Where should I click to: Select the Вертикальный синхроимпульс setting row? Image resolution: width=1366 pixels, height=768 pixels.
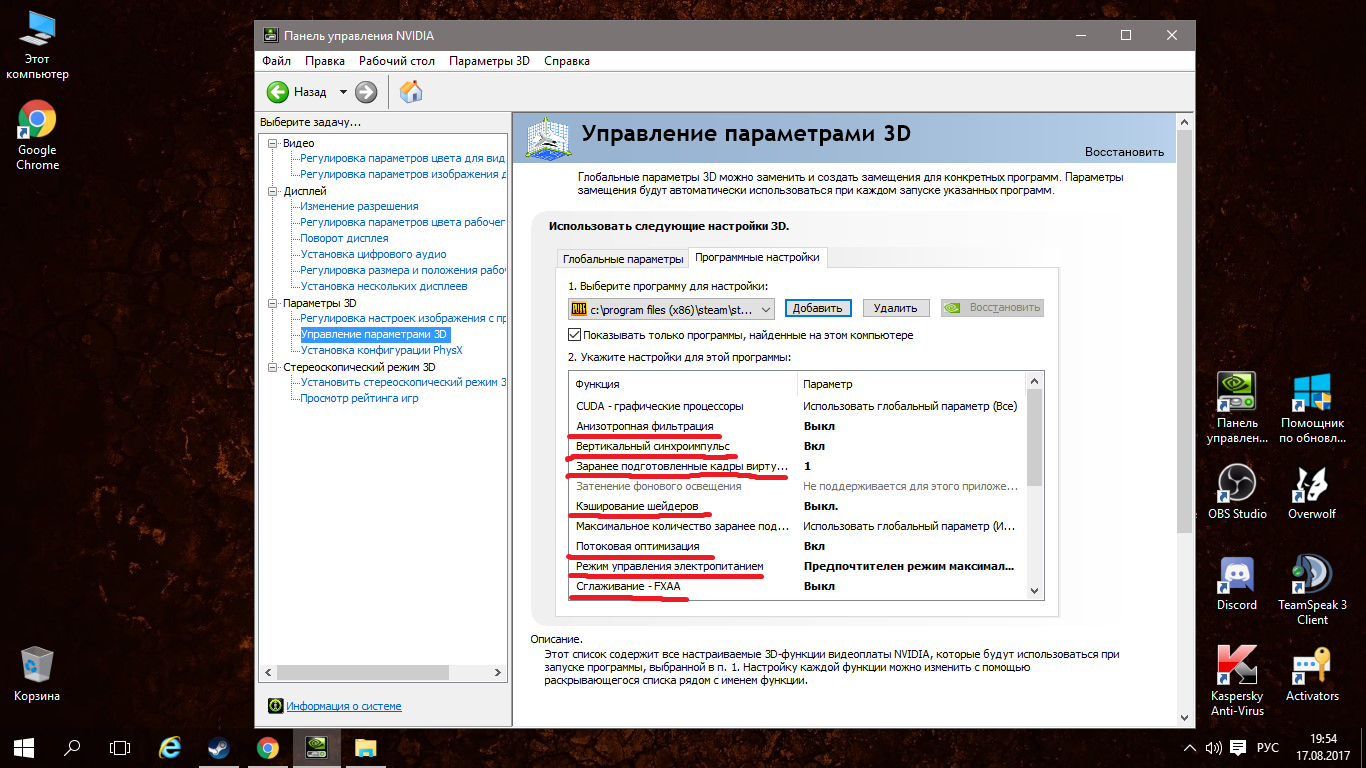tap(797, 446)
